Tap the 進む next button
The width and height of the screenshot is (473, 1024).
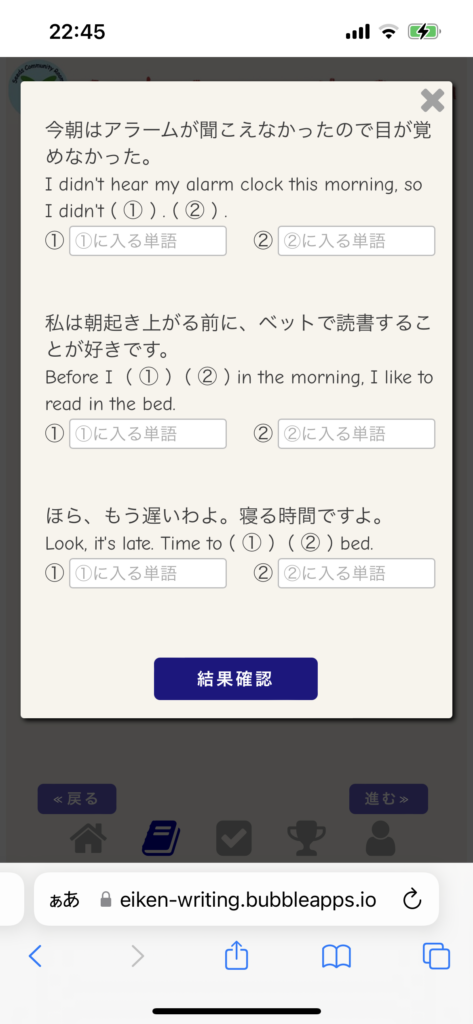(x=389, y=799)
